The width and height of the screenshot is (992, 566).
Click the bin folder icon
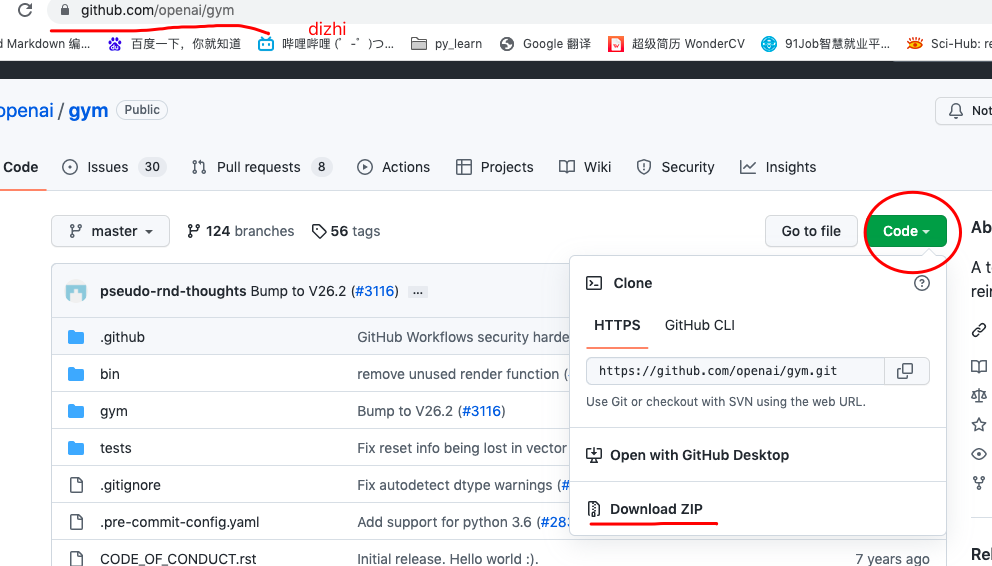(x=76, y=374)
